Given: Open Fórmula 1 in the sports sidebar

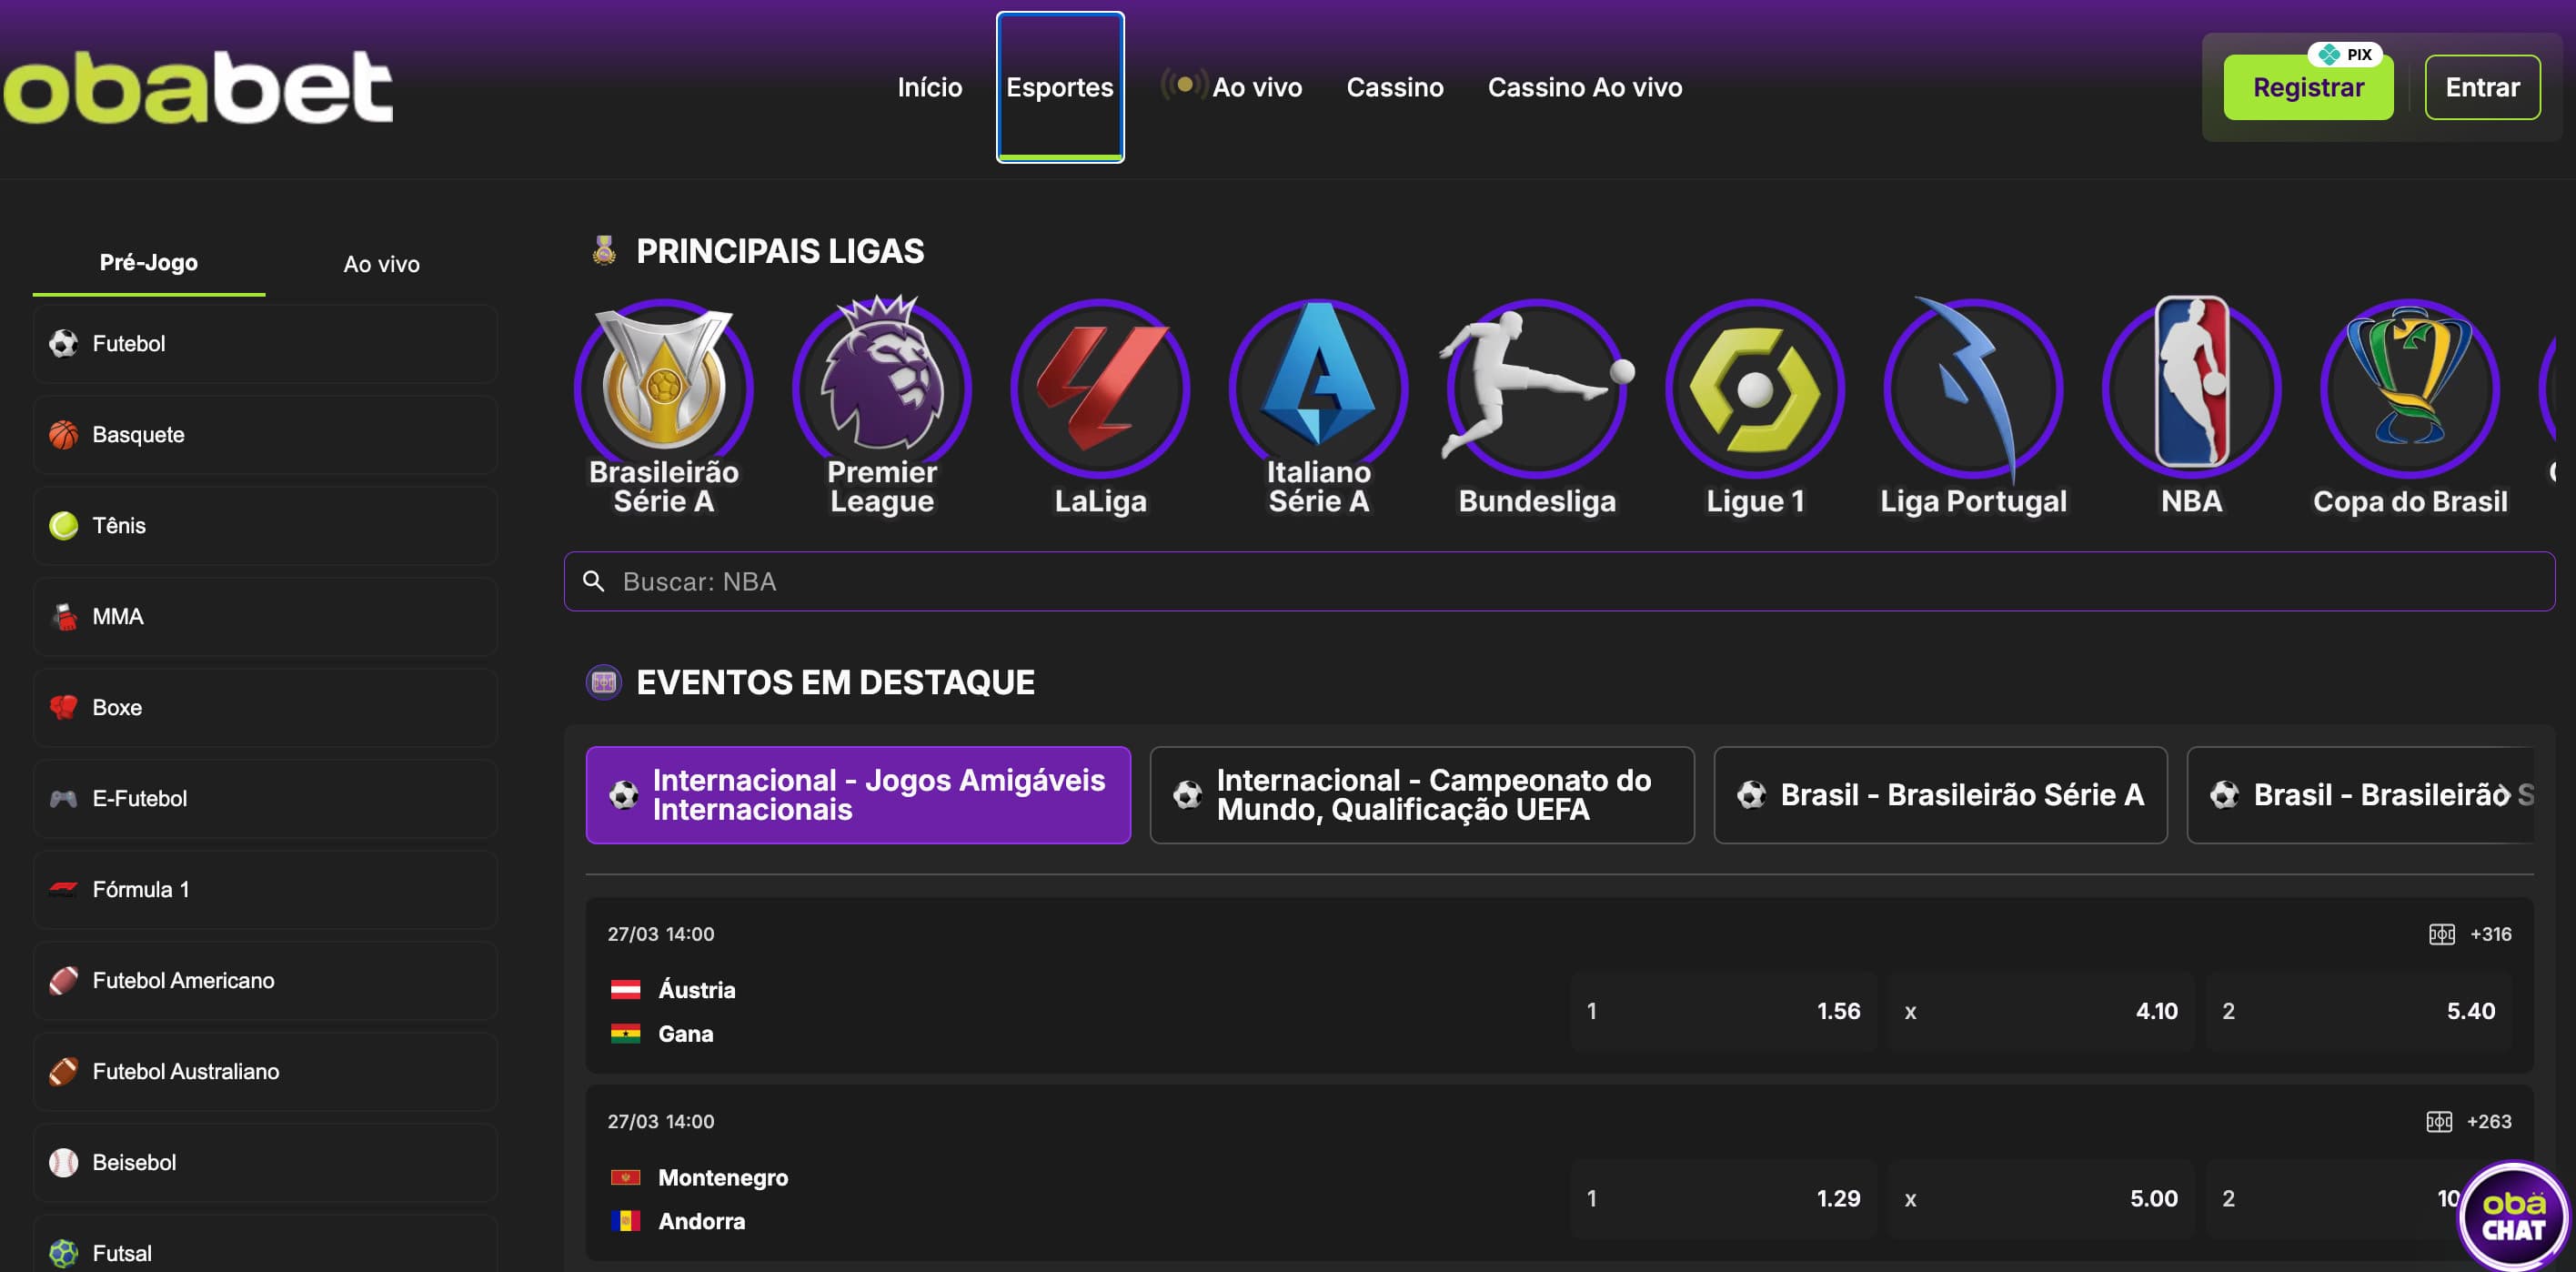Looking at the screenshot, I should pos(264,889).
